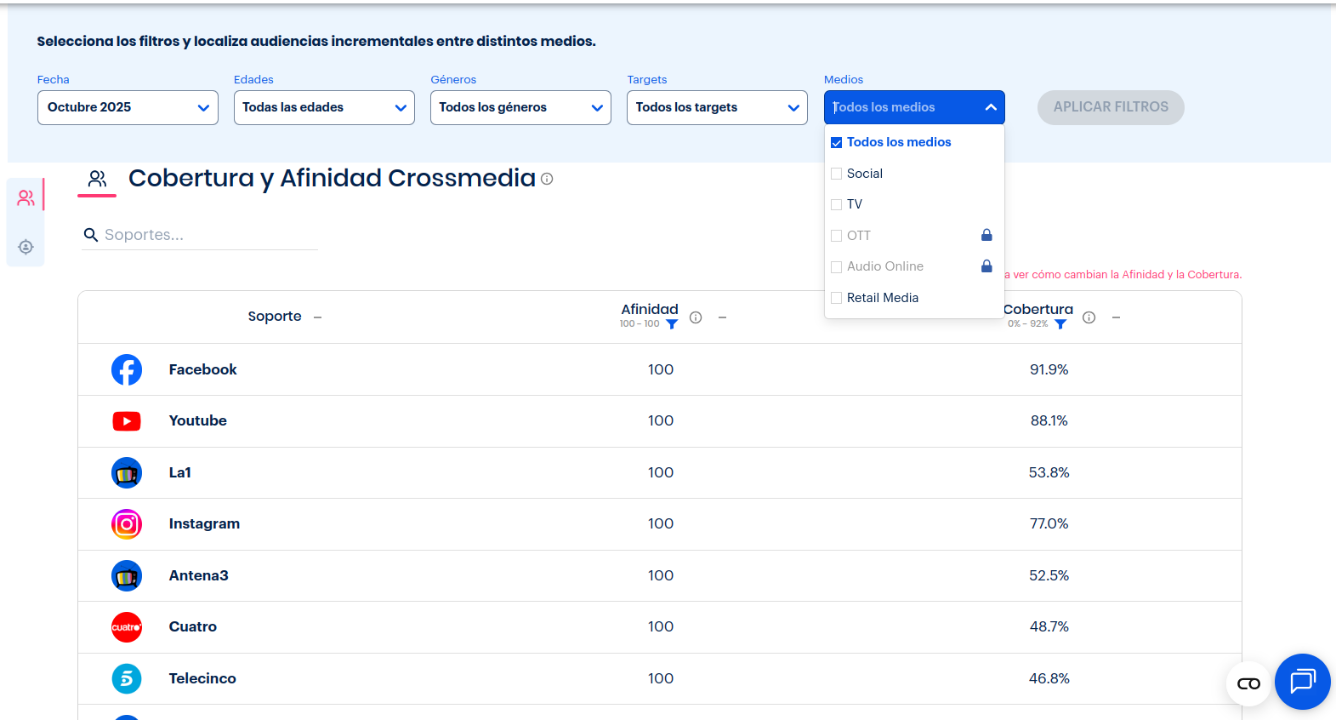Click the Youtube logo icon
The image size is (1336, 720).
pyautogui.click(x=126, y=421)
